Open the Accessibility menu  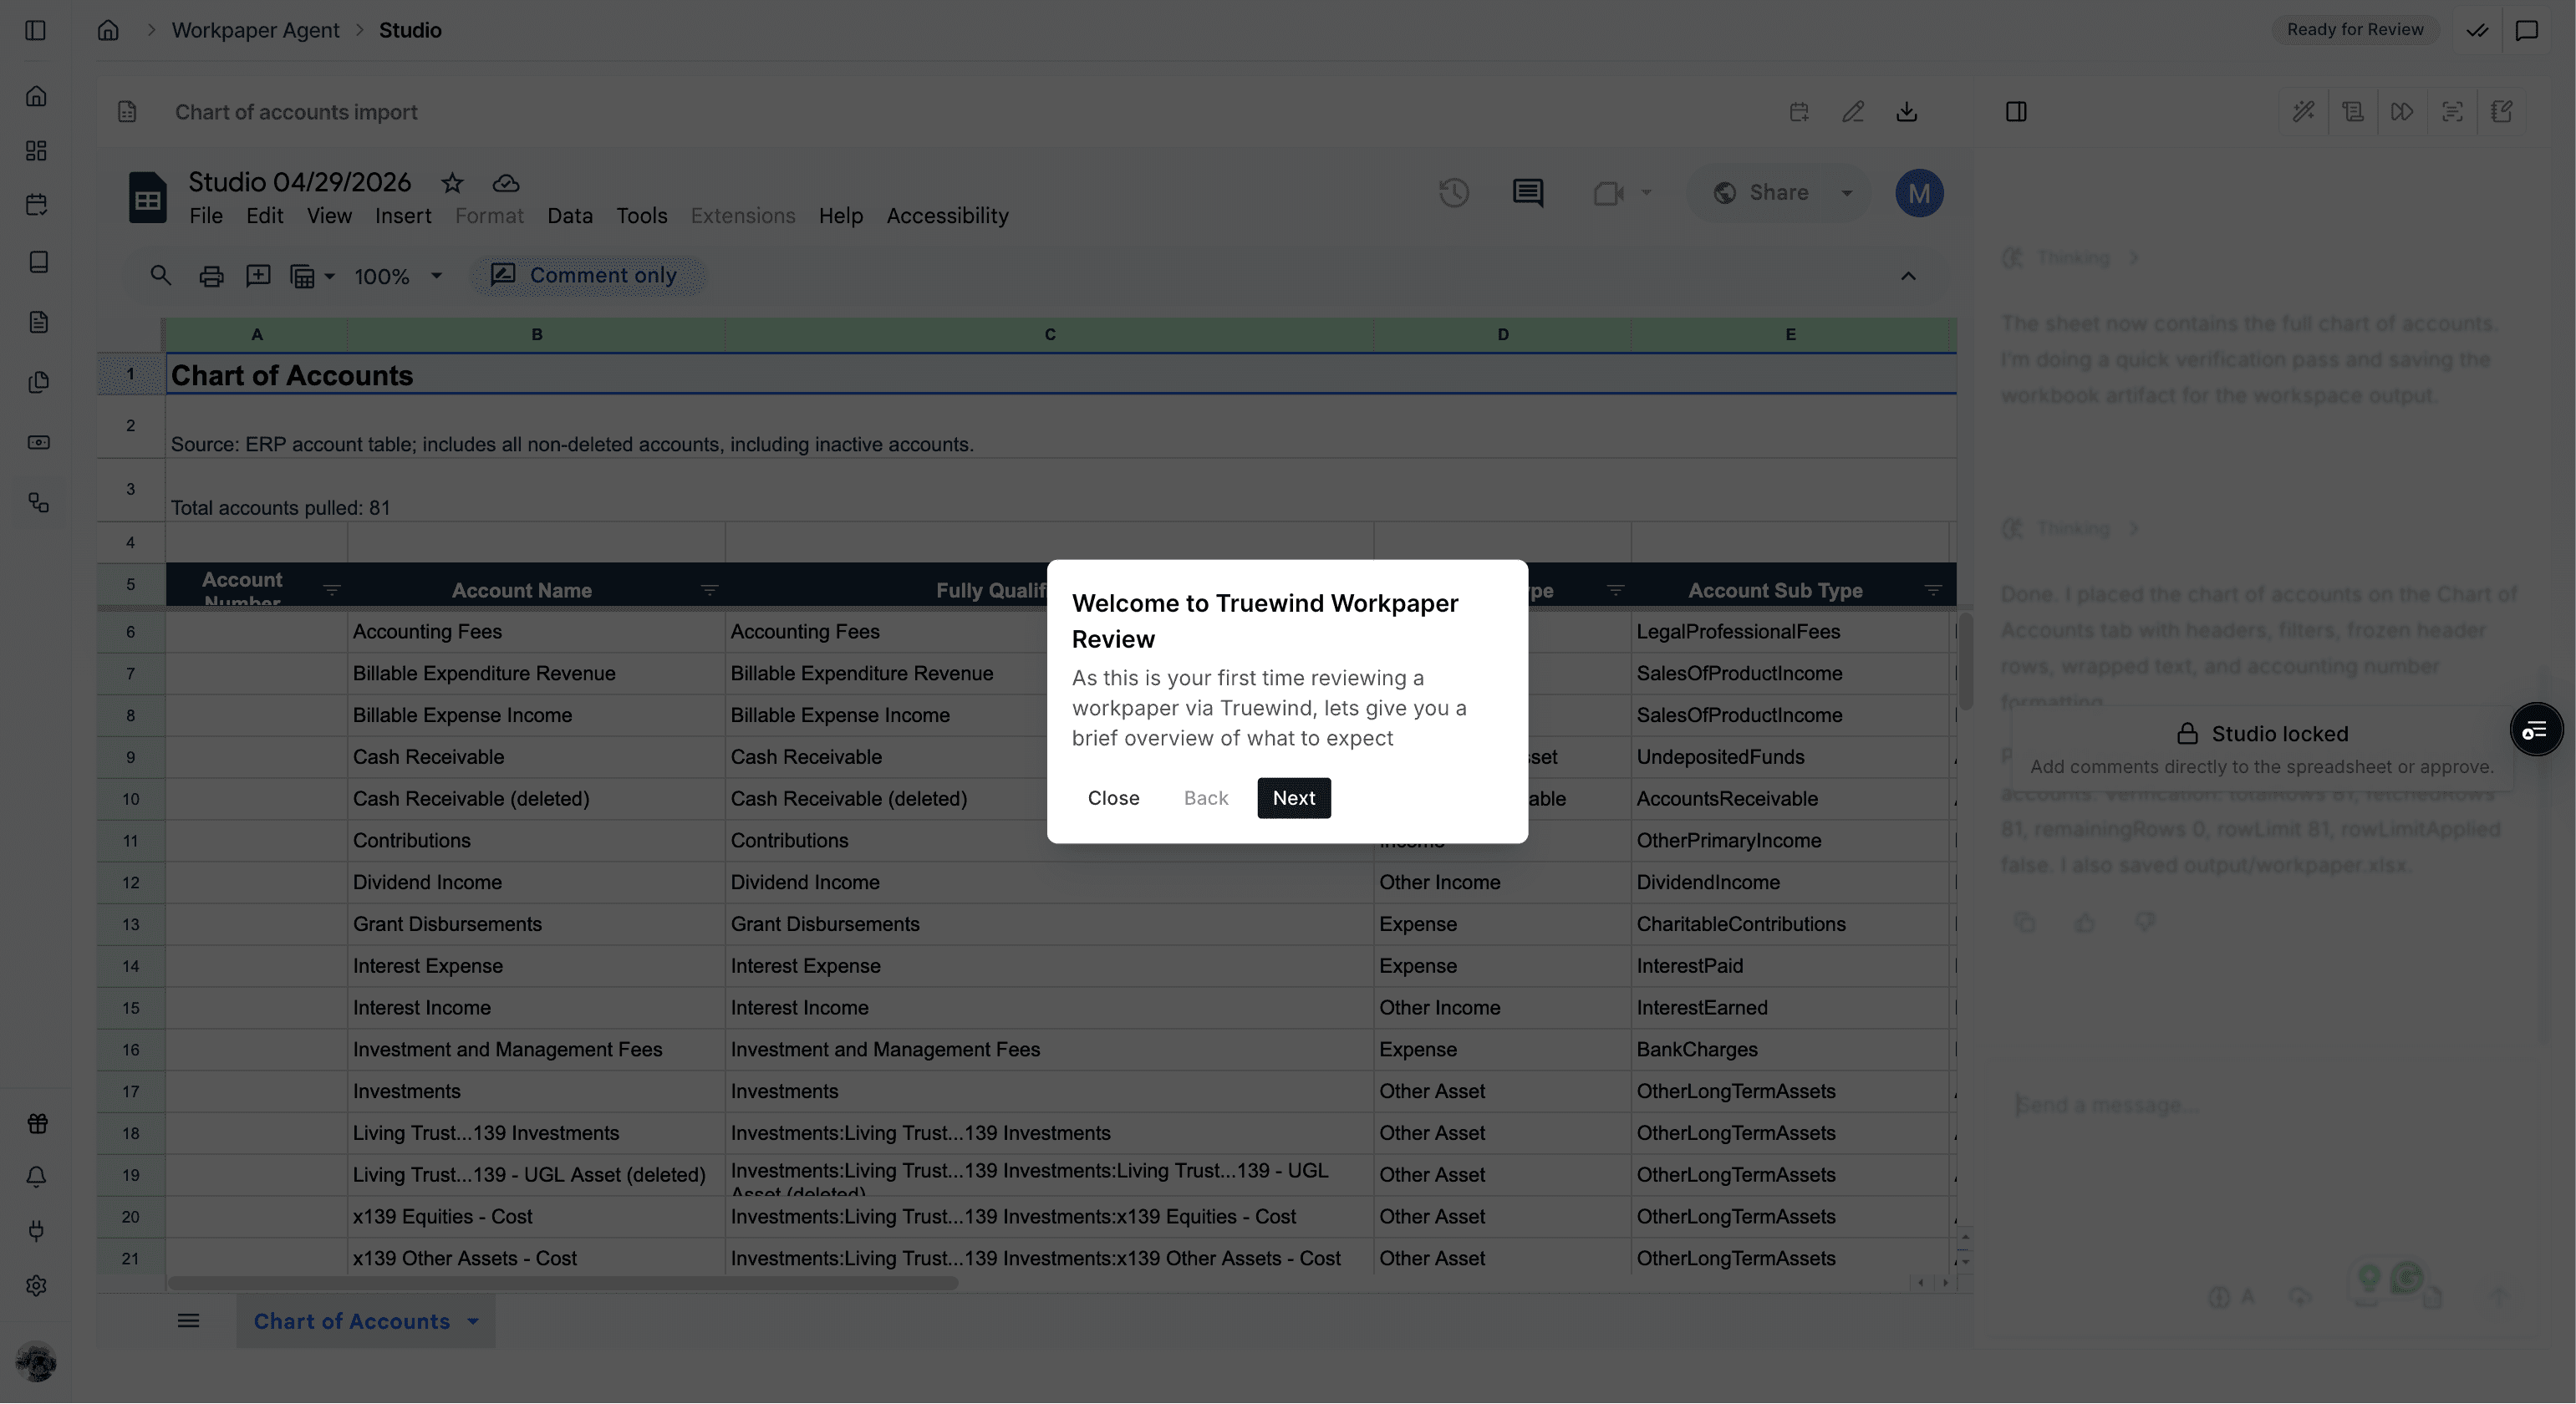948,216
